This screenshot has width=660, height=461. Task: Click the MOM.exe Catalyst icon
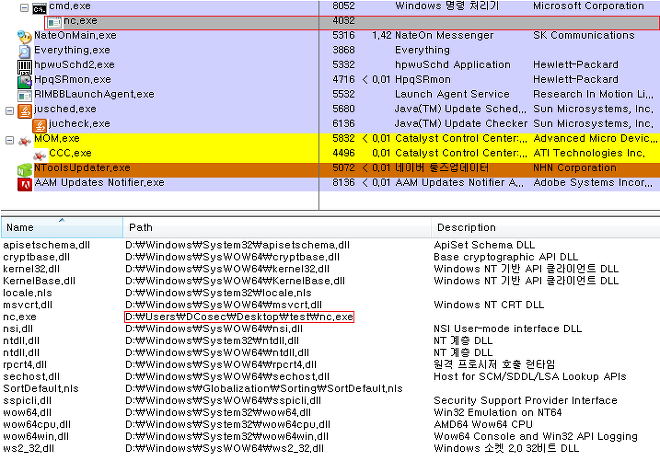pyautogui.click(x=24, y=141)
